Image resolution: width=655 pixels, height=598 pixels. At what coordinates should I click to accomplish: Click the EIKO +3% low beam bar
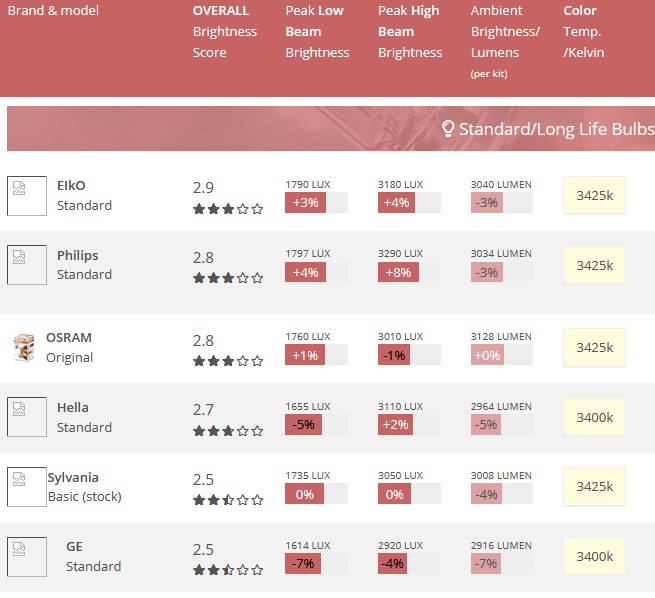(305, 203)
